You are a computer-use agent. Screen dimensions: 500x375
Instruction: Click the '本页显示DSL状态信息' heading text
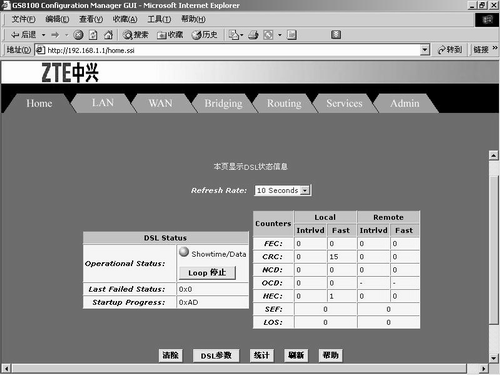coord(250,166)
